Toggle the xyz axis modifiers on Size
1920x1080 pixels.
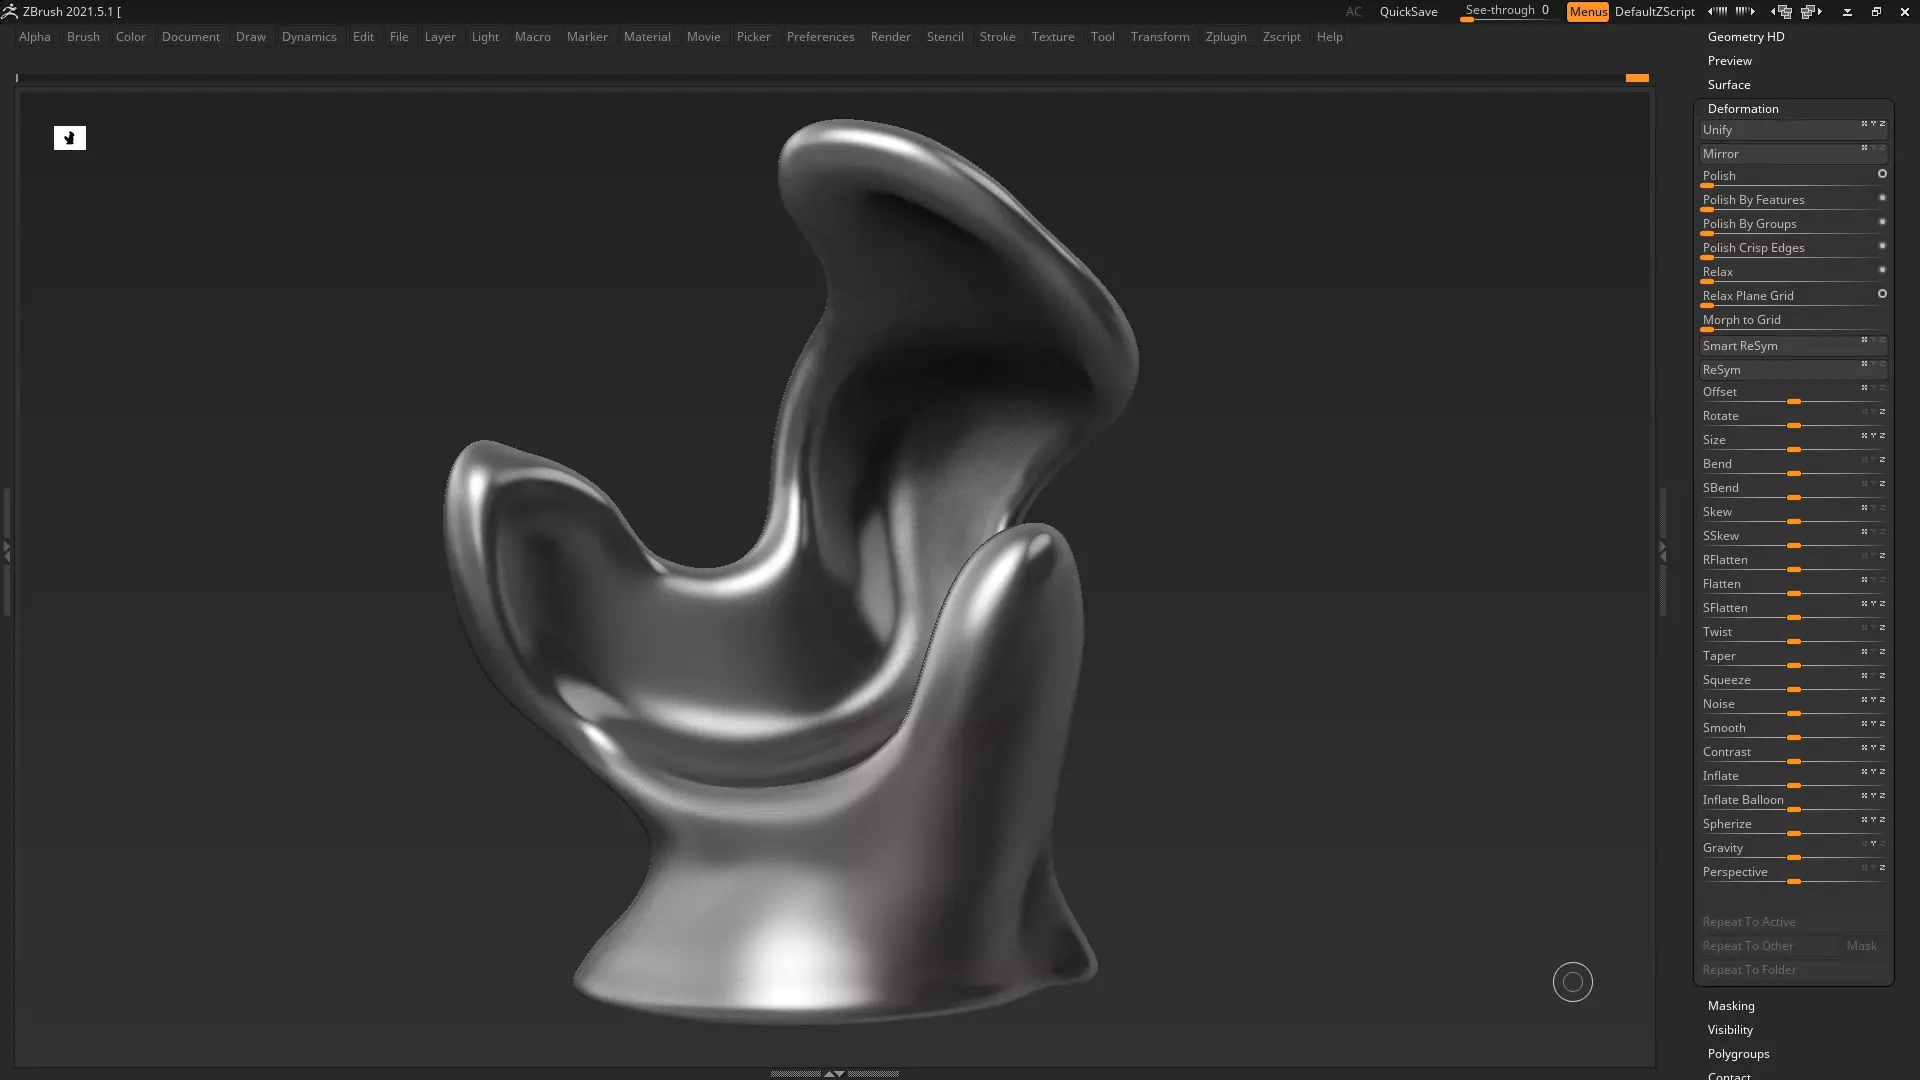[x=1873, y=436]
